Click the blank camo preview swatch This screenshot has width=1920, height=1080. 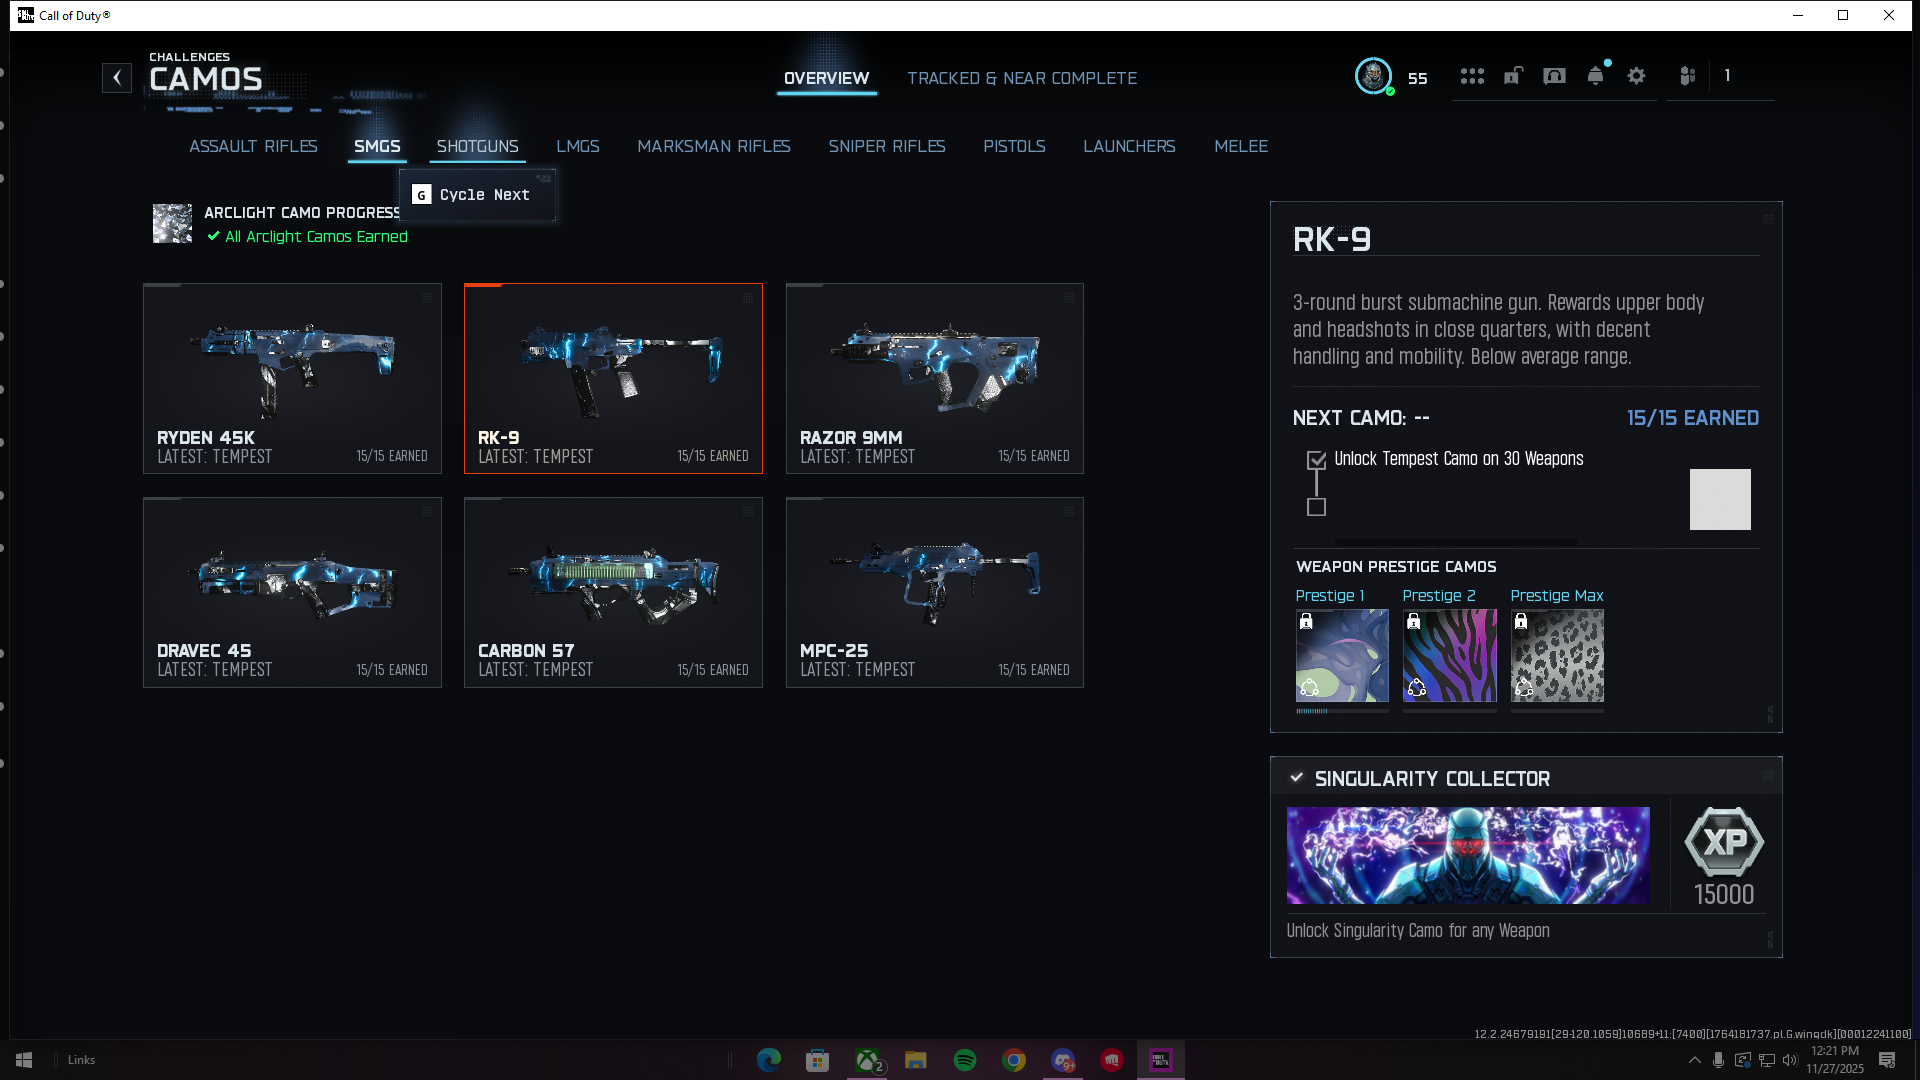(1720, 499)
